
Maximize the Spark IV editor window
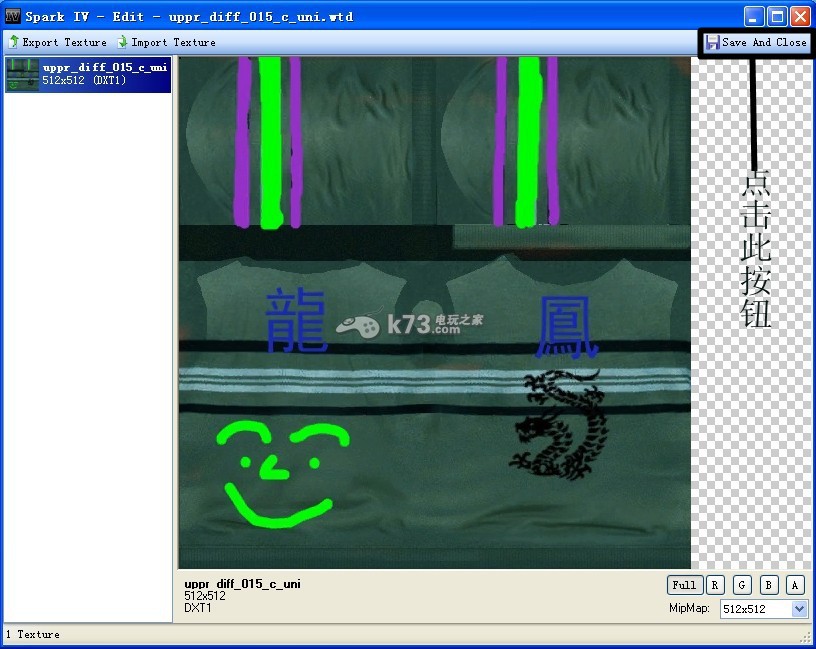pyautogui.click(x=777, y=16)
